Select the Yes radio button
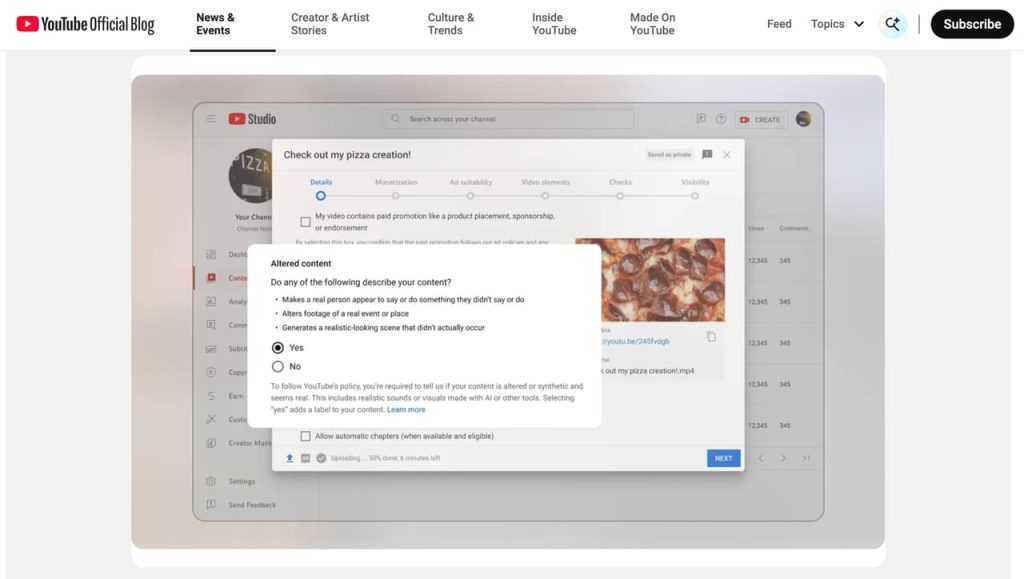 278,347
